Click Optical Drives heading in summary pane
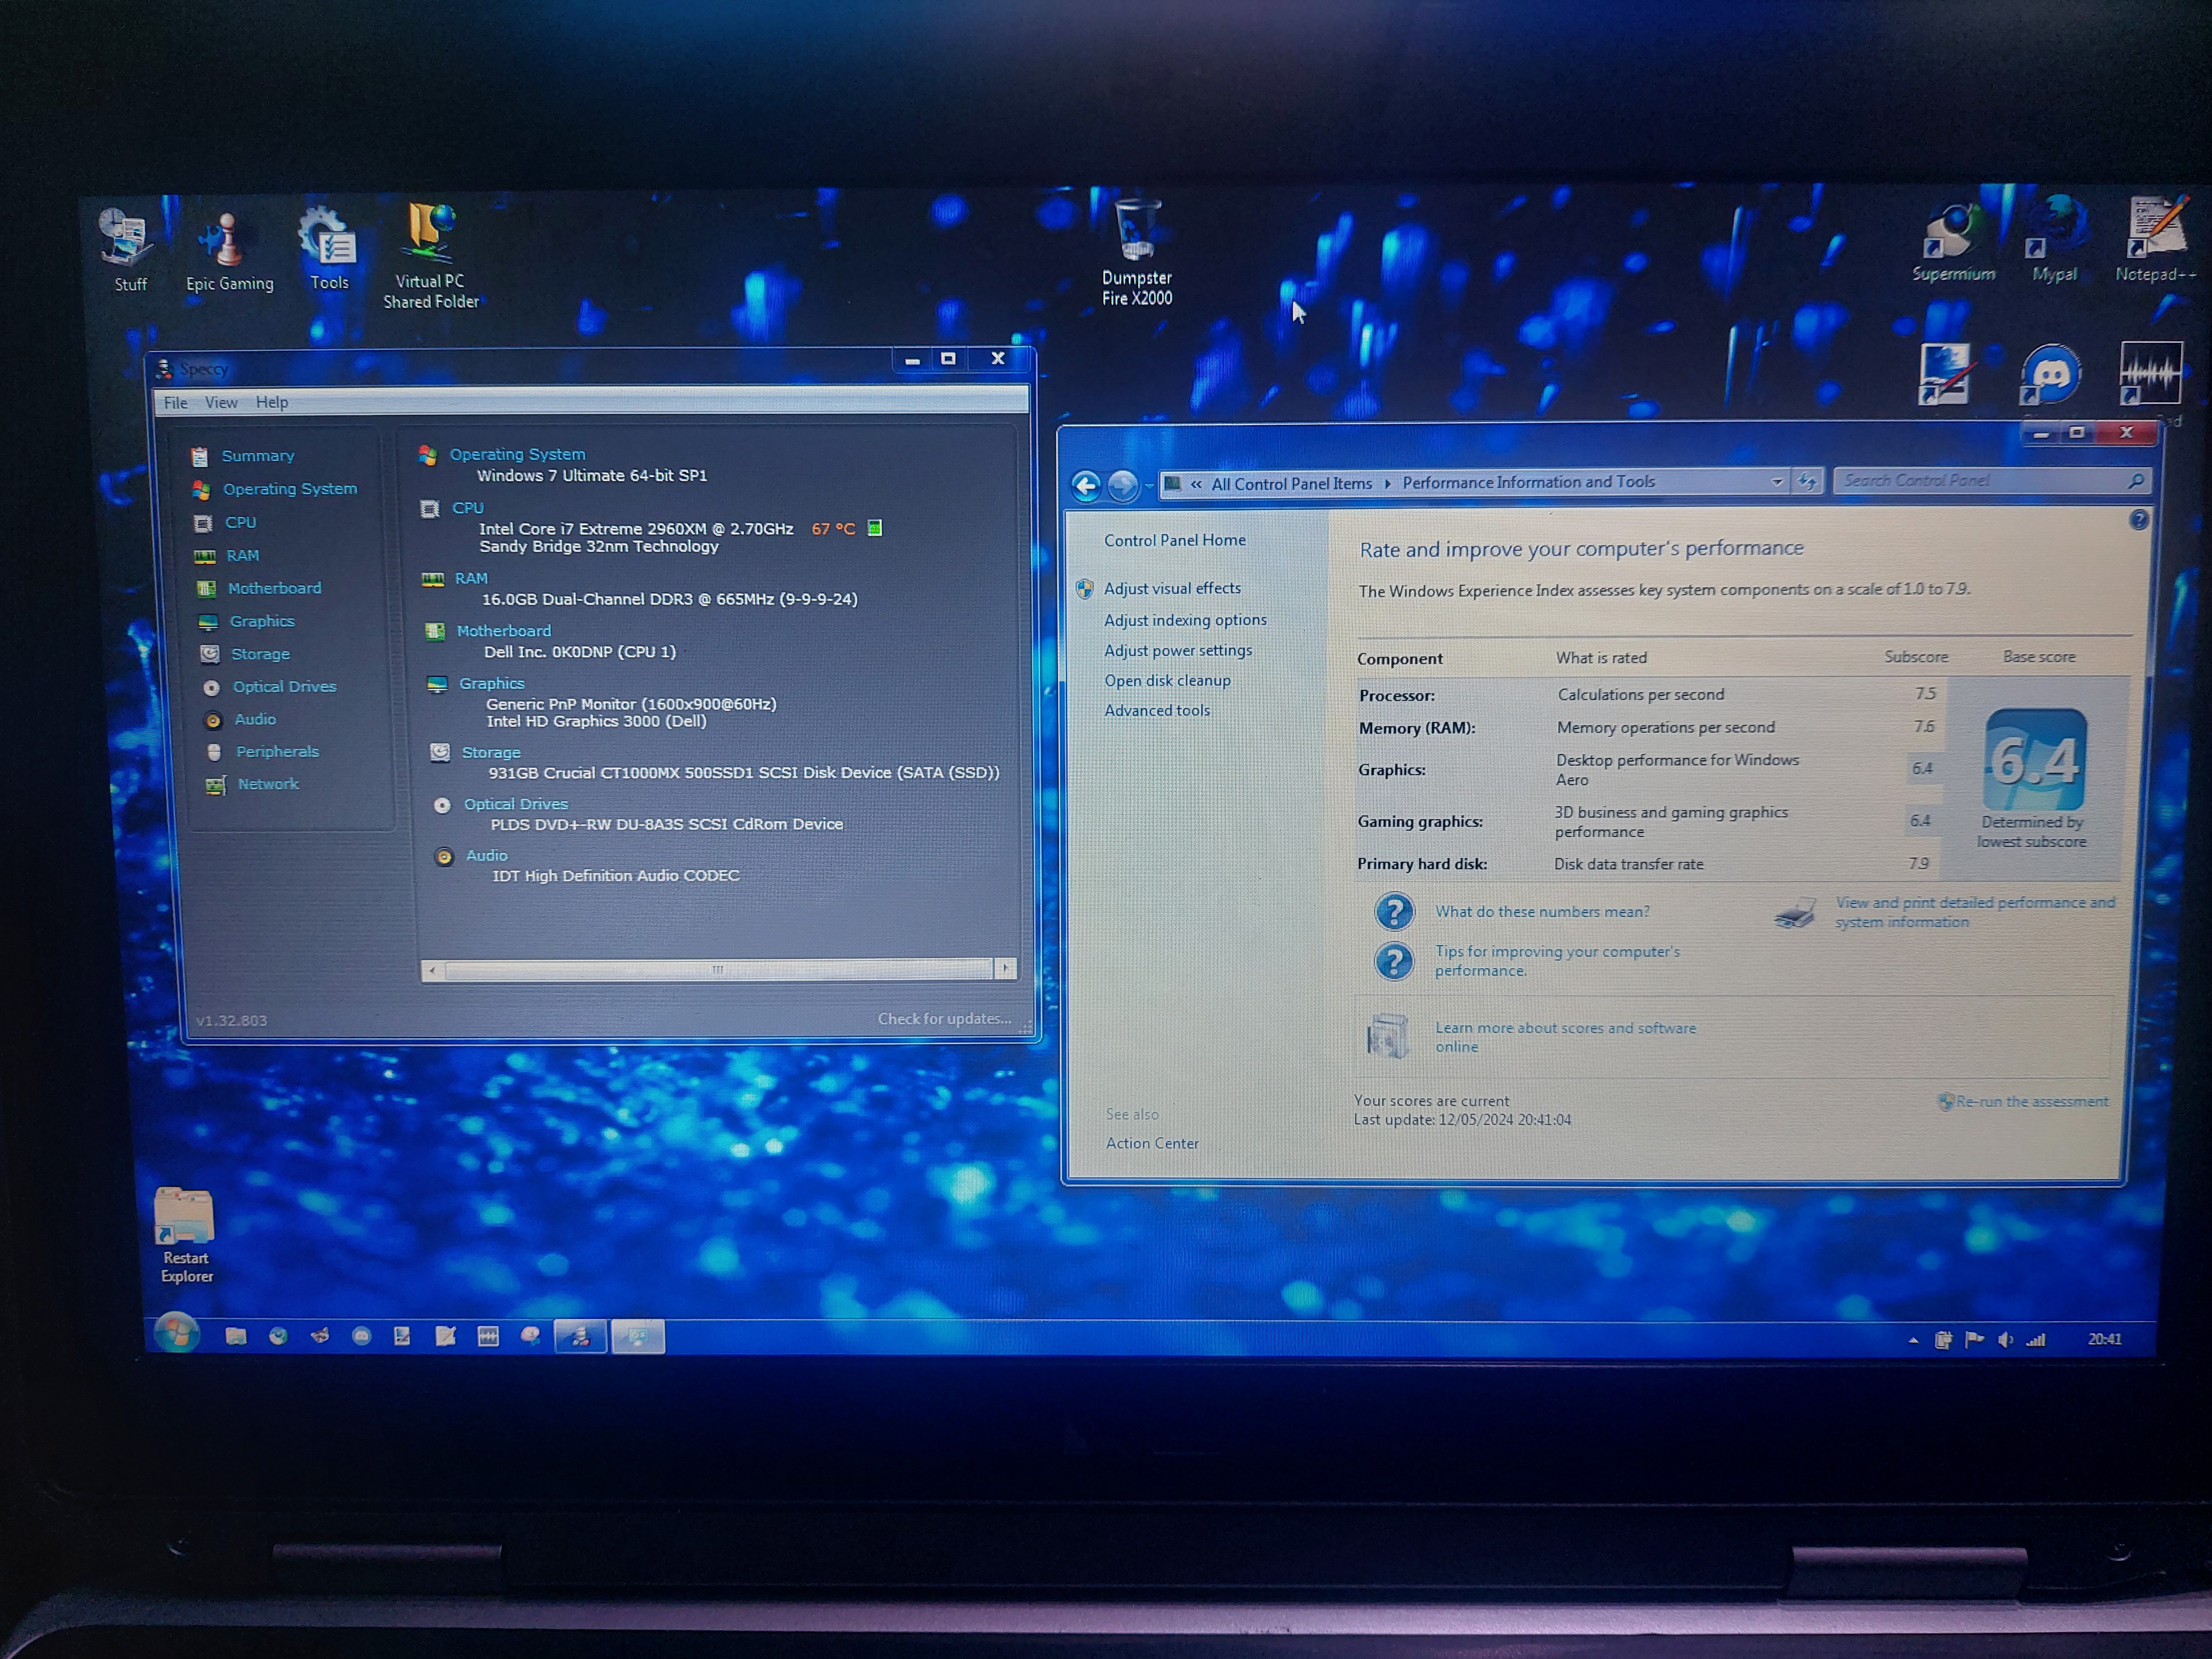 click(x=515, y=804)
